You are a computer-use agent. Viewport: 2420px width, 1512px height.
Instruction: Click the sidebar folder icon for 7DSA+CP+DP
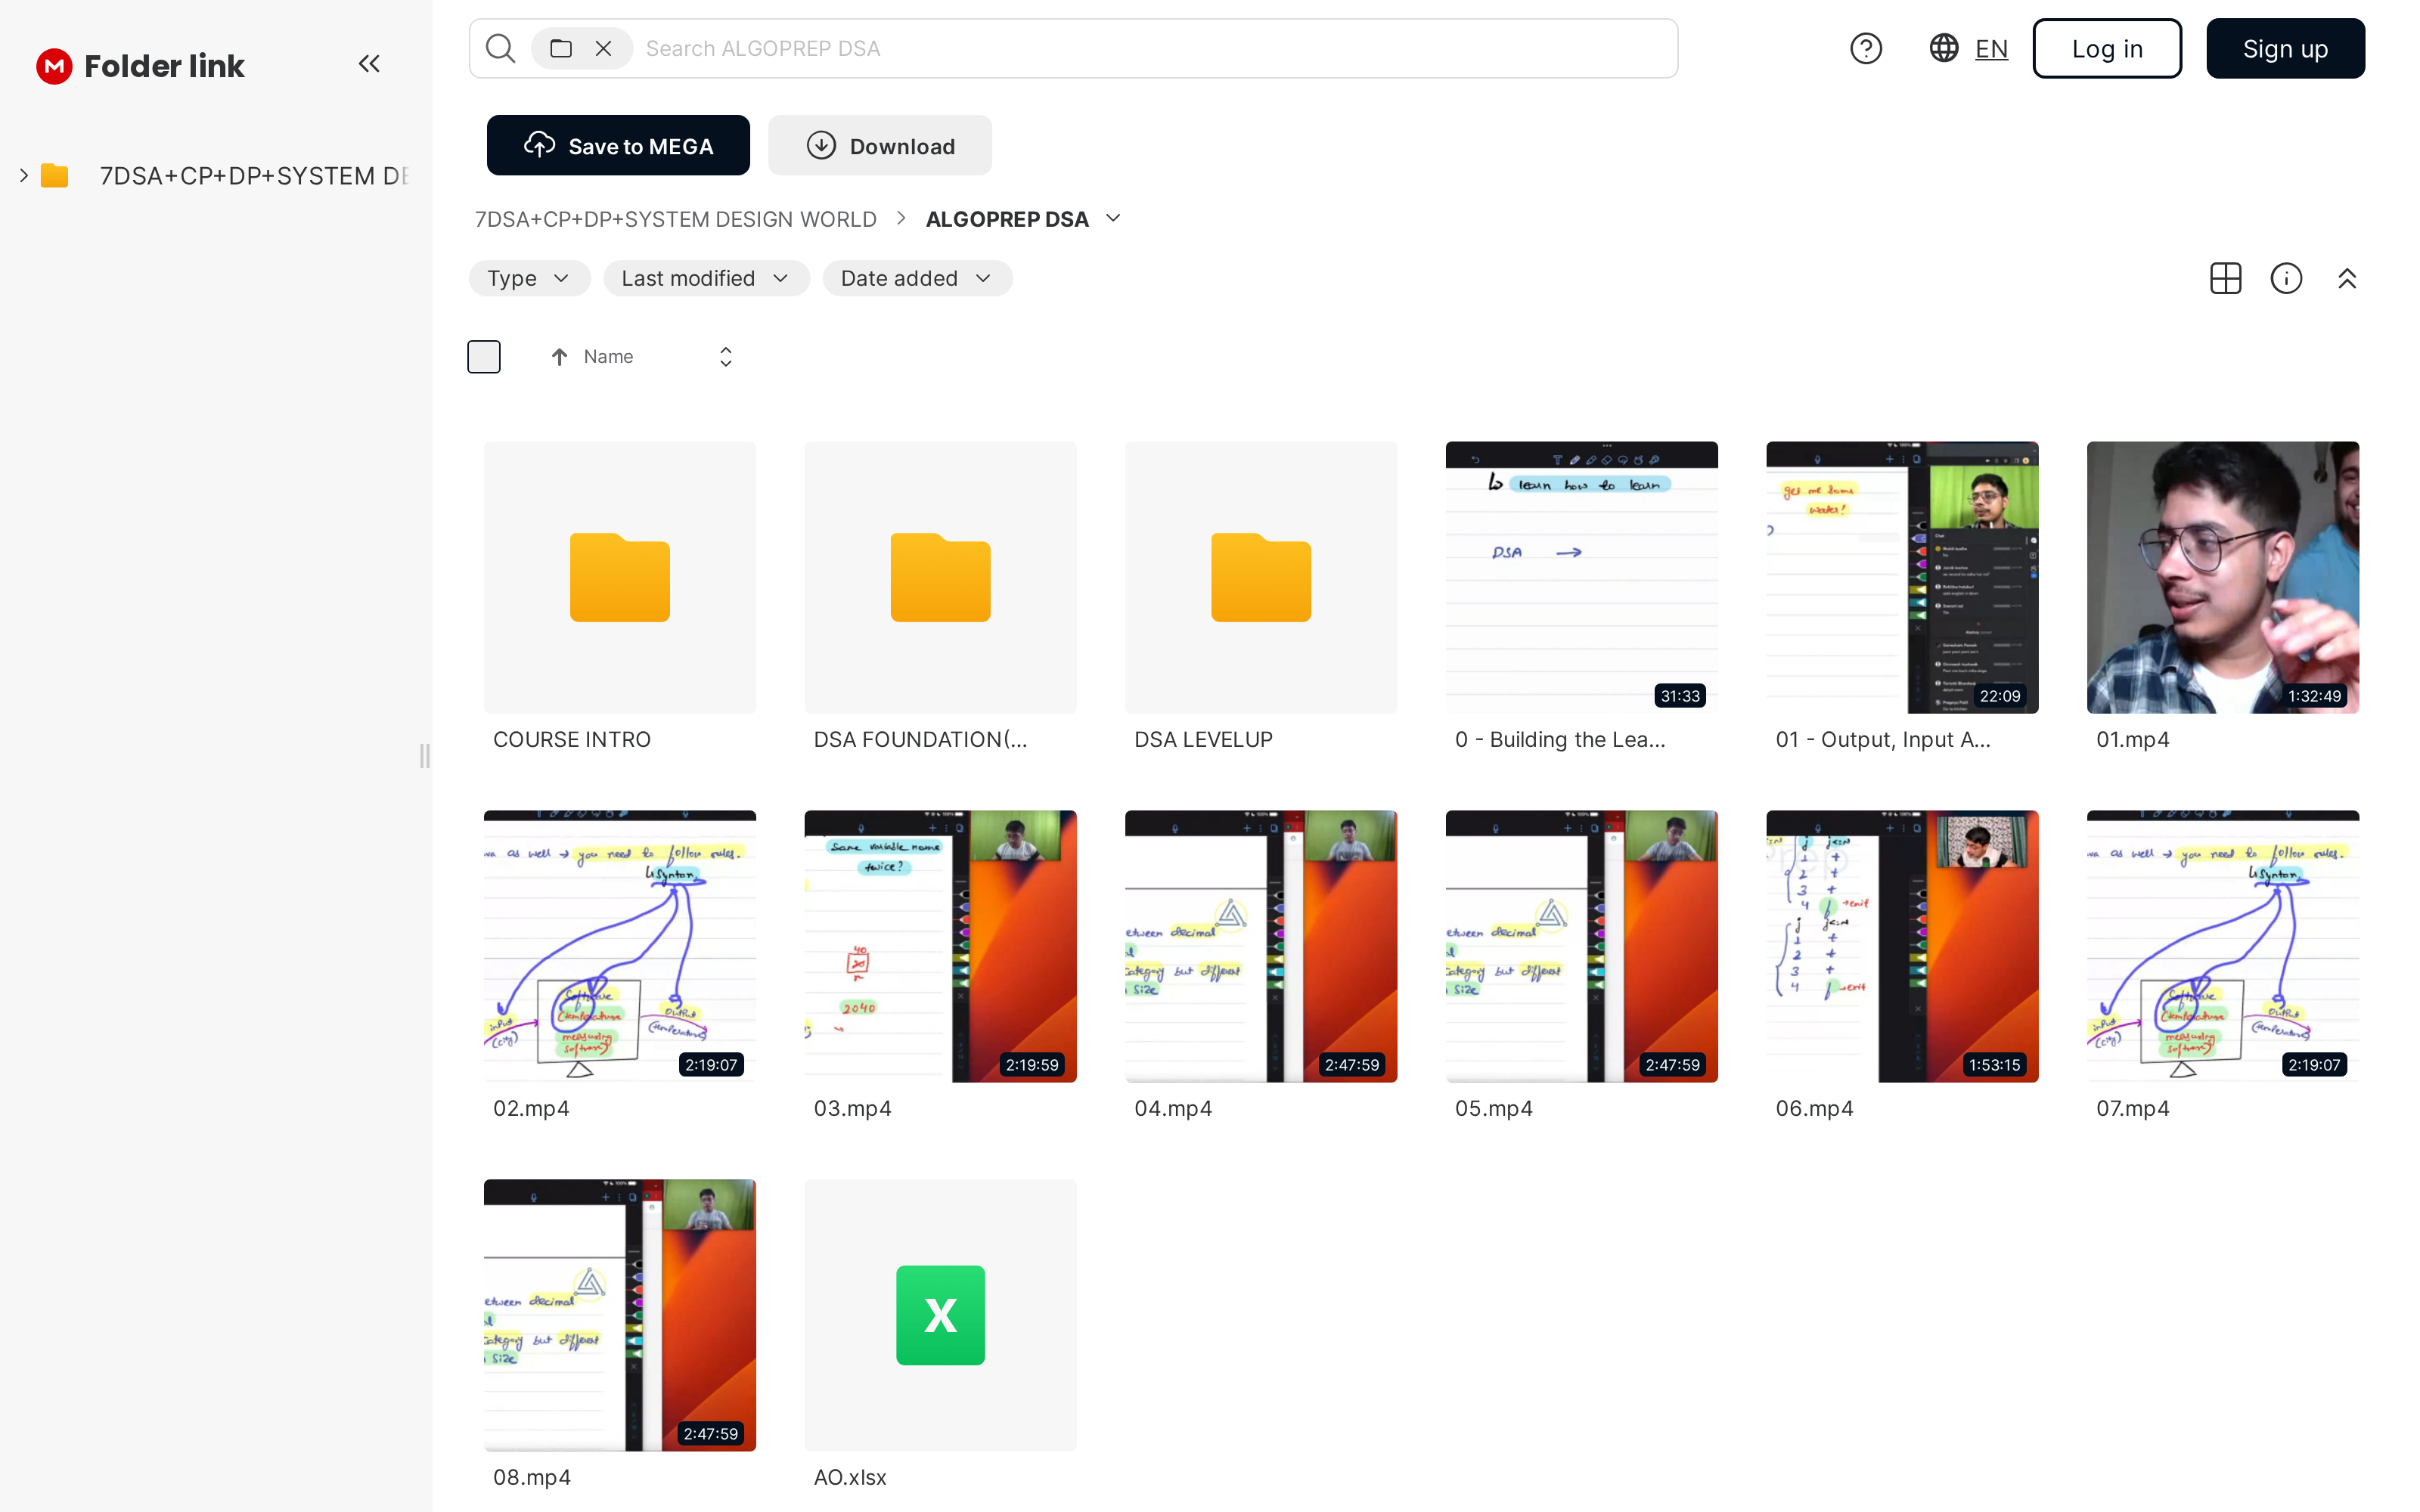pyautogui.click(x=54, y=176)
